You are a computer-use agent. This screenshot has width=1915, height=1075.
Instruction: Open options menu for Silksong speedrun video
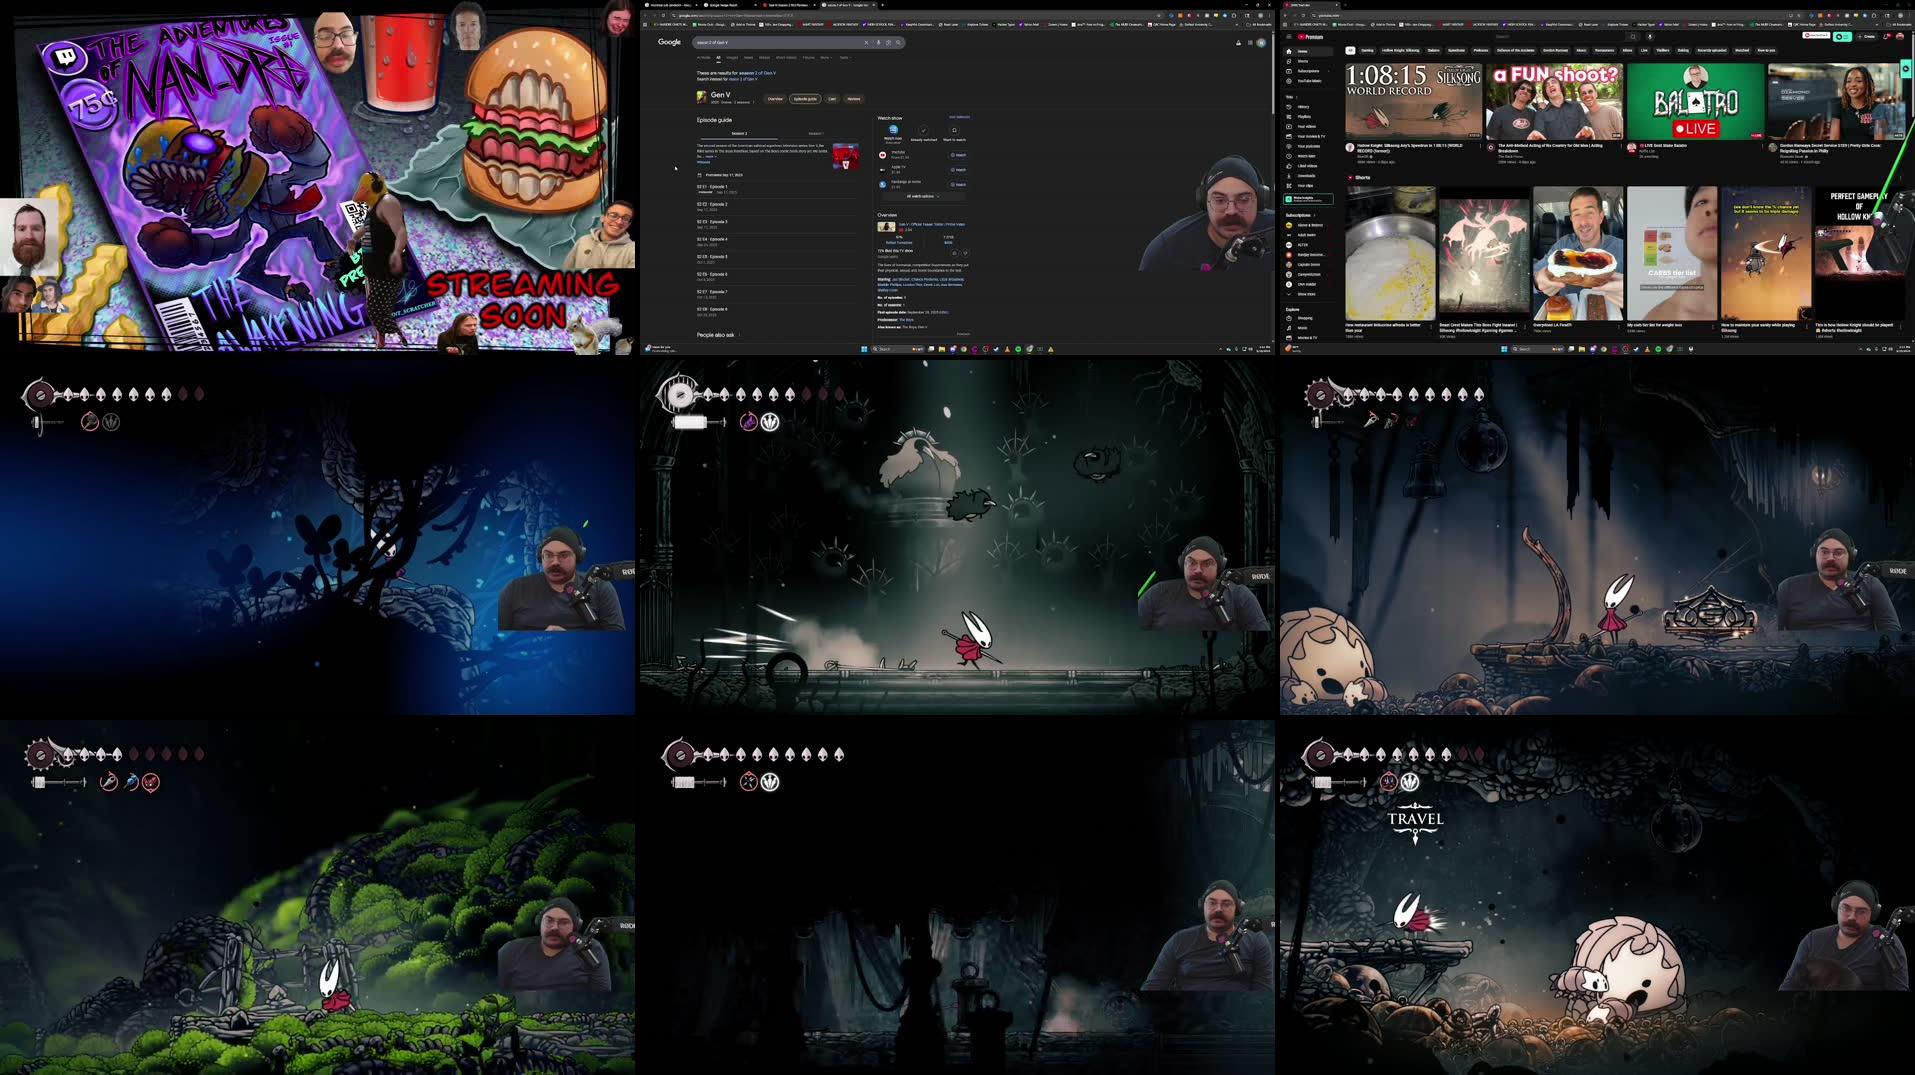click(x=1480, y=146)
